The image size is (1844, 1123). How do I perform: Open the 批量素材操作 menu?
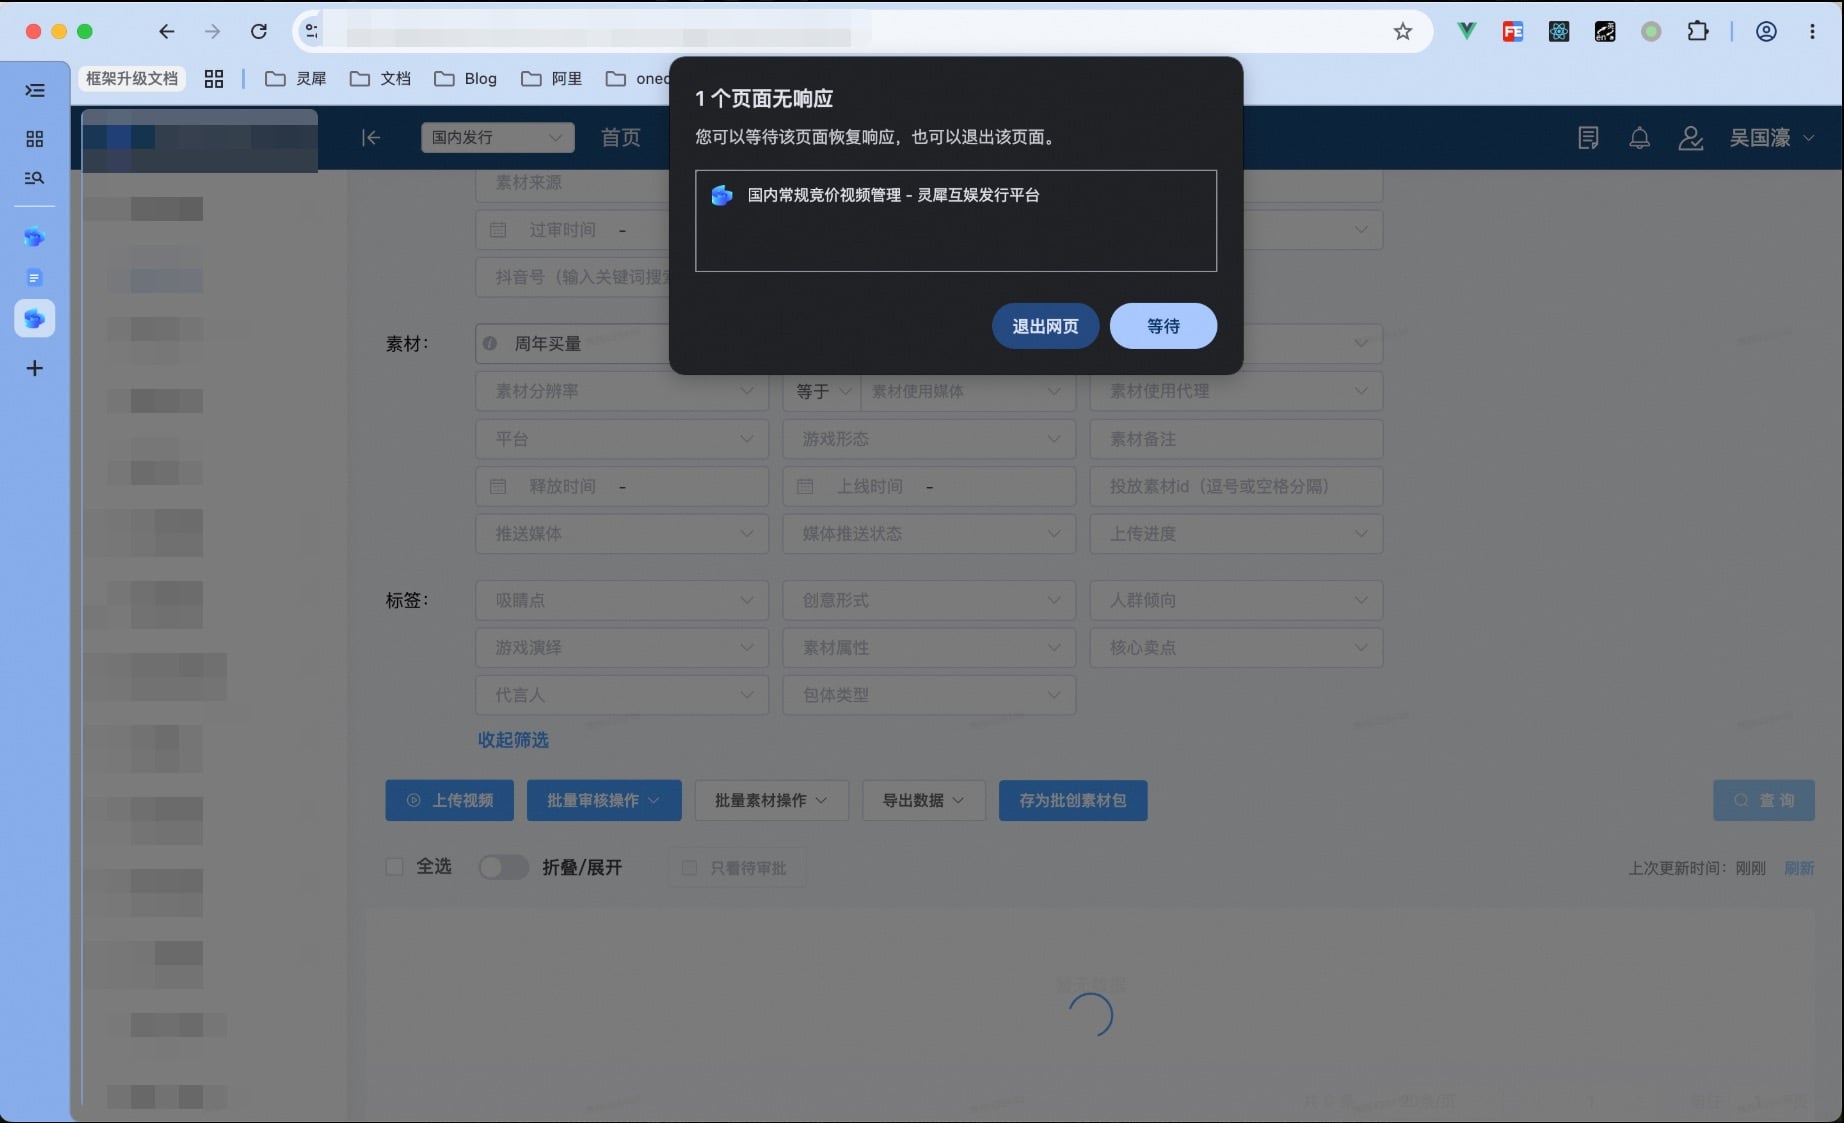point(772,801)
